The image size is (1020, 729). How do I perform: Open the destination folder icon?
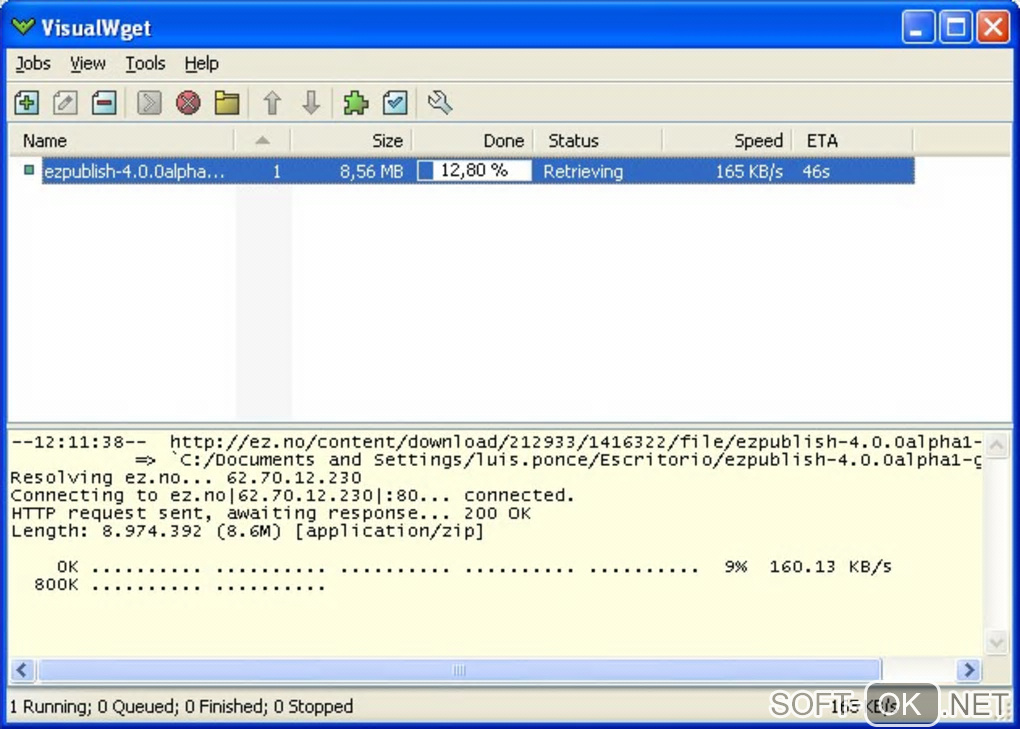coord(227,103)
